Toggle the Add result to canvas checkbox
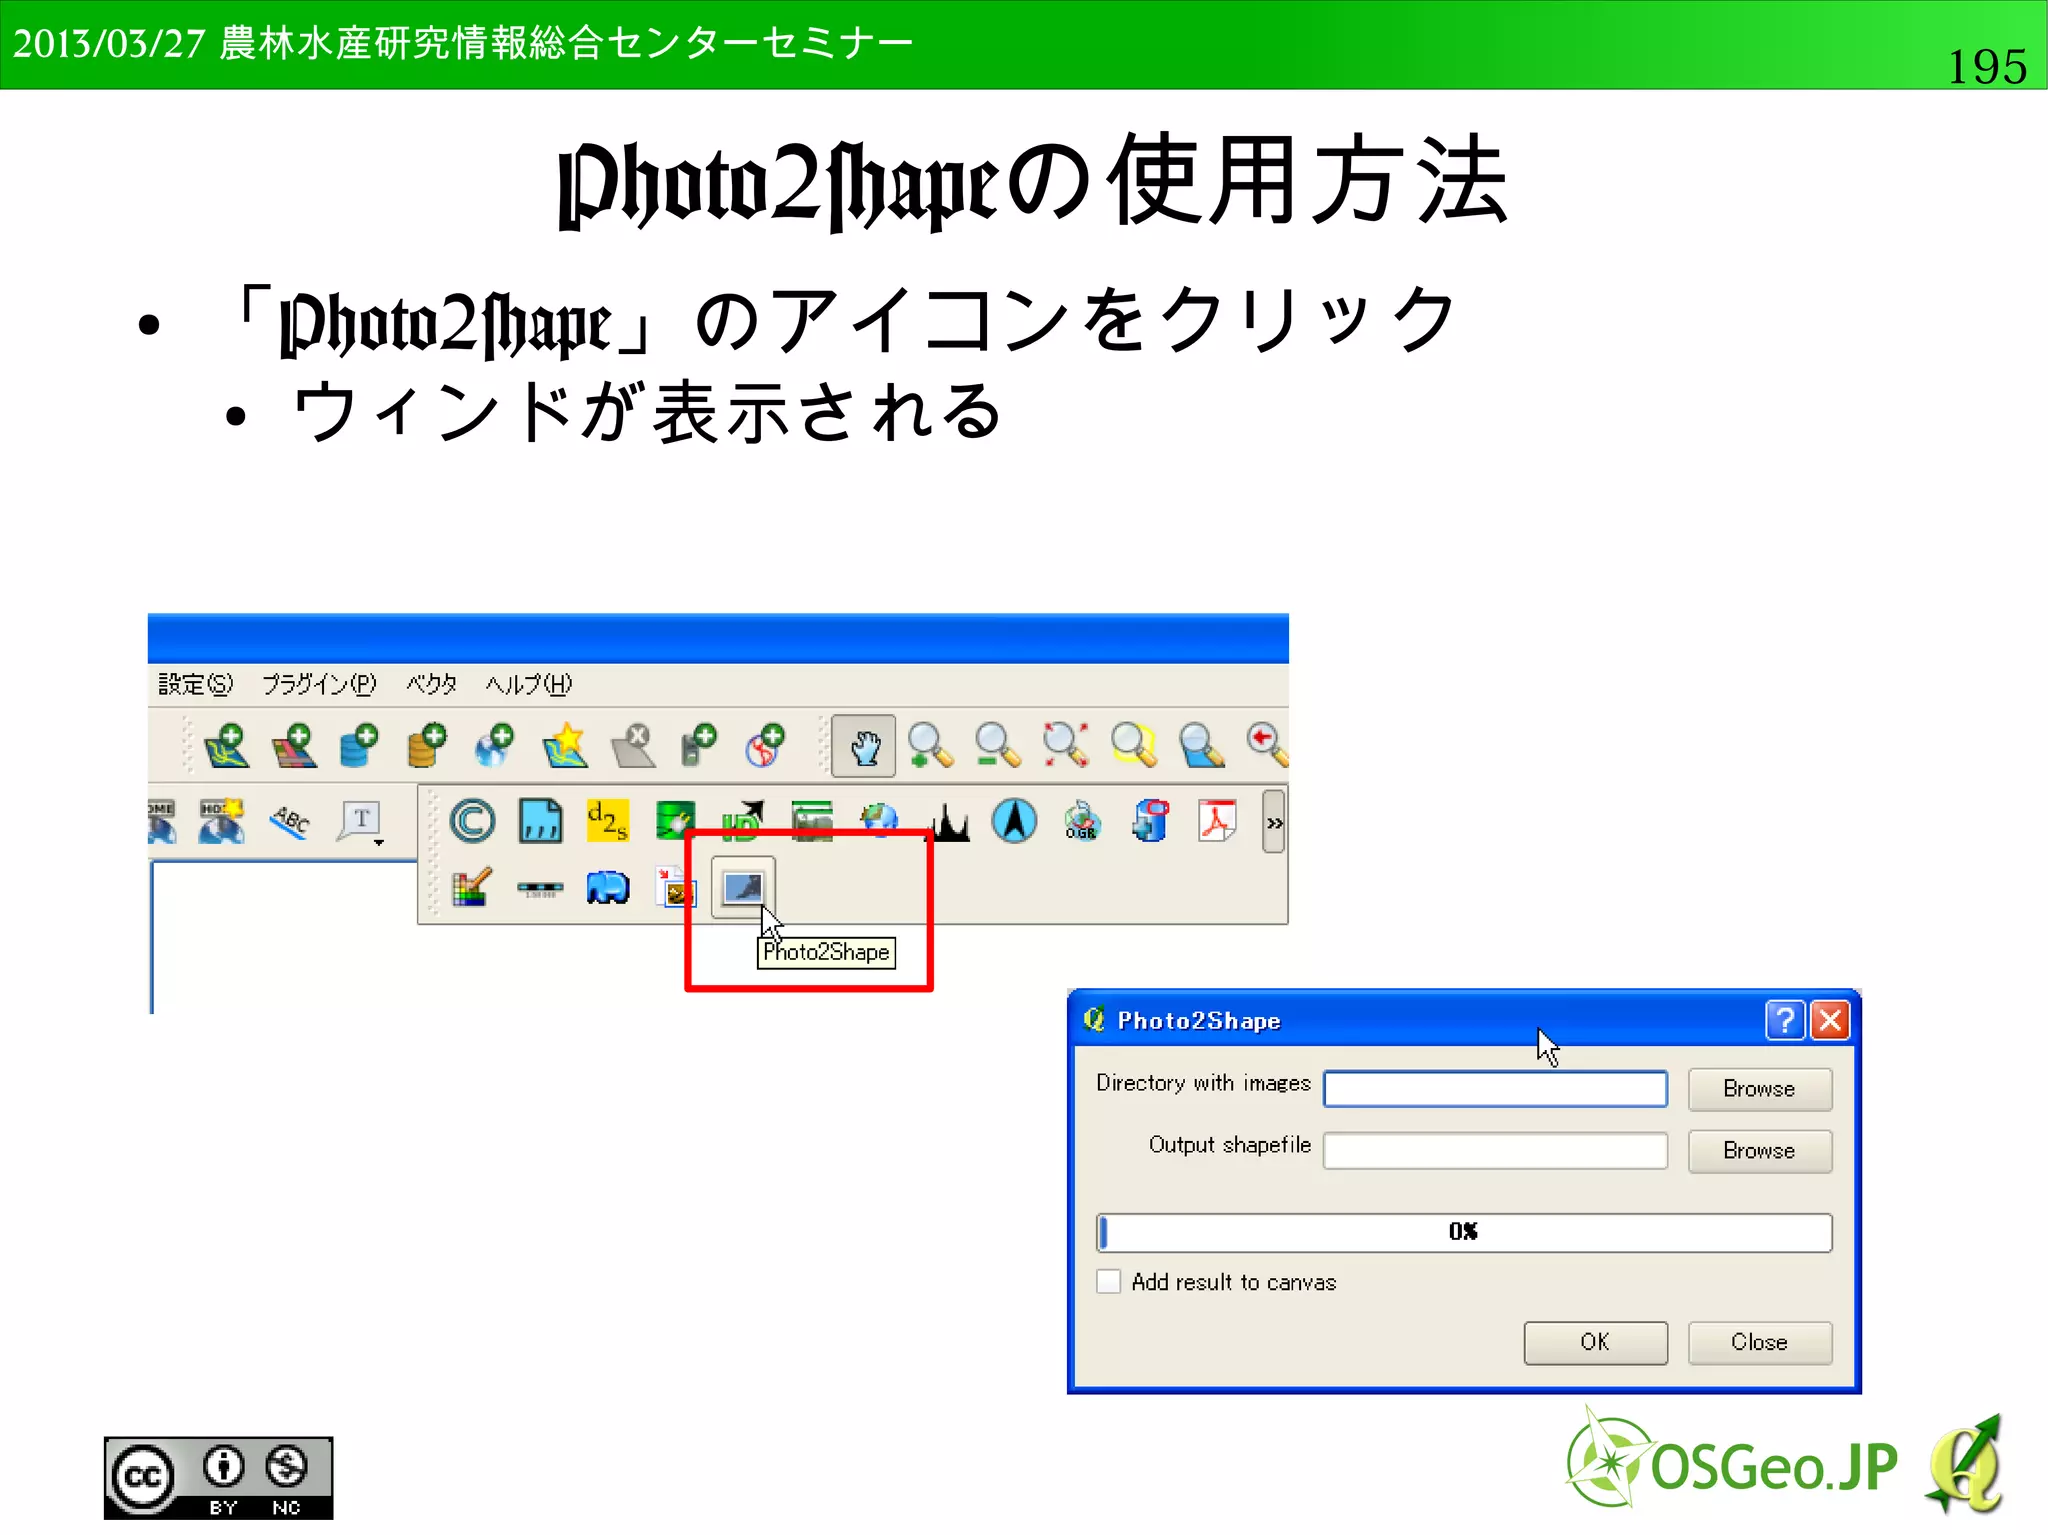This screenshot has width=2048, height=1535. click(x=1108, y=1282)
